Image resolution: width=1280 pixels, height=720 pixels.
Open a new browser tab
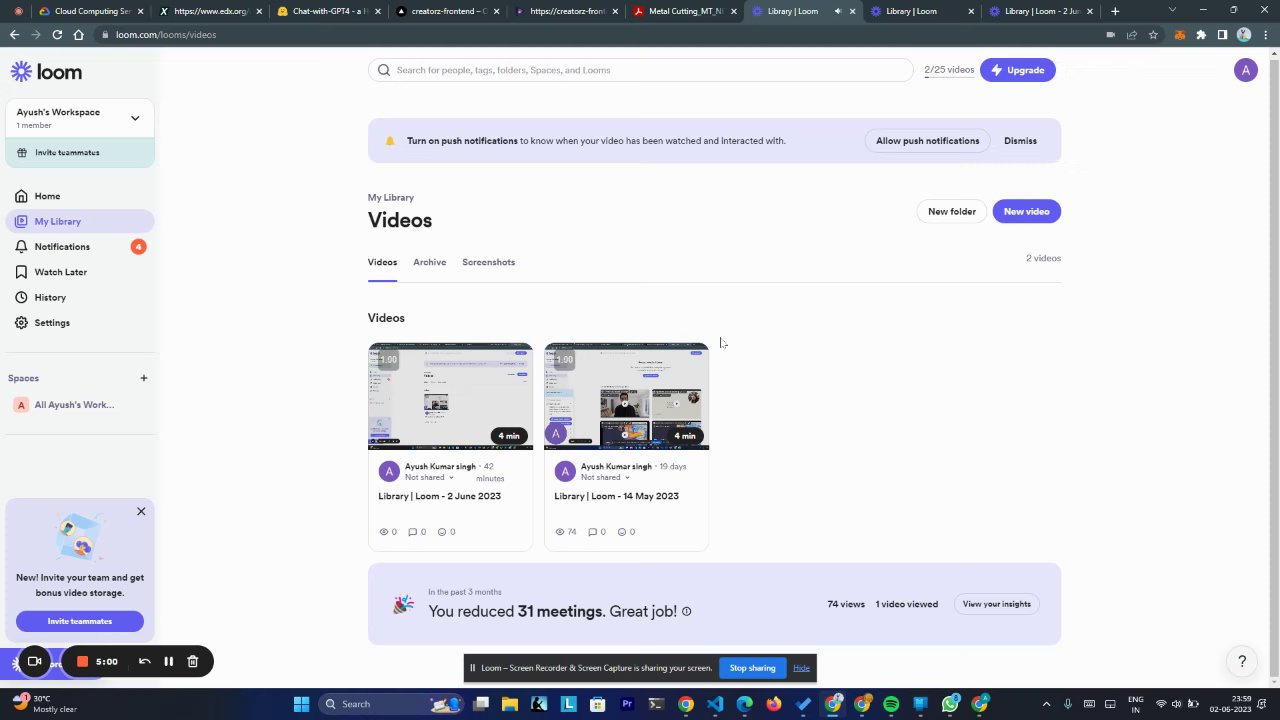tap(1115, 11)
